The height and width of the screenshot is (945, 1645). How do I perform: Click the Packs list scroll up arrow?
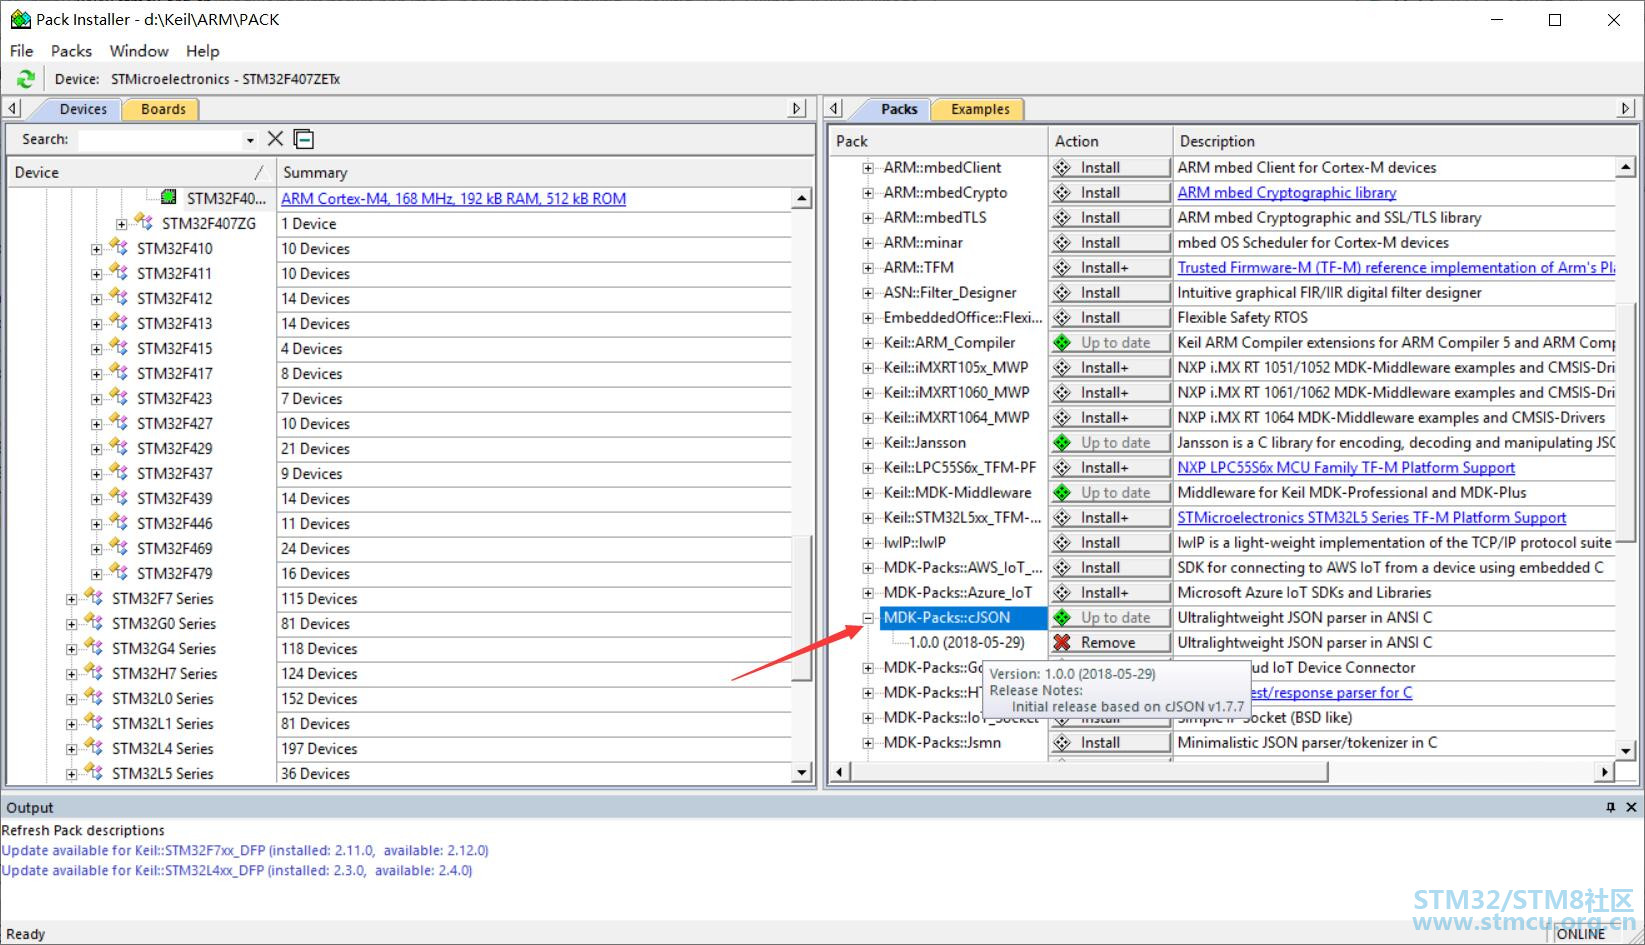coord(1626,167)
